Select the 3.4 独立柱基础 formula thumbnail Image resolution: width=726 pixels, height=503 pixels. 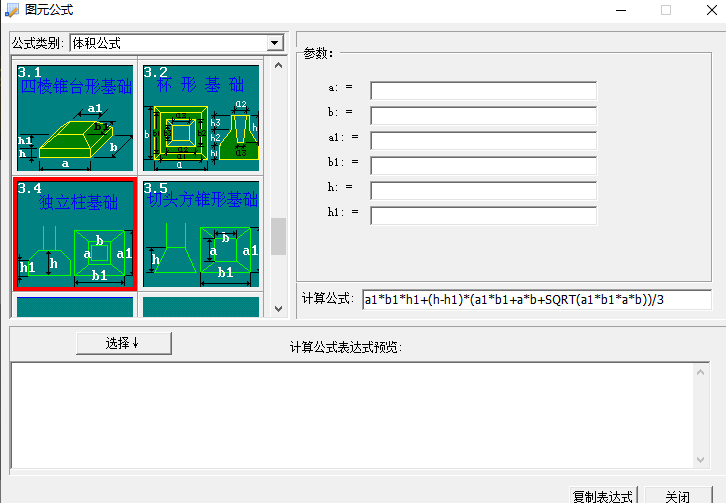click(x=75, y=234)
